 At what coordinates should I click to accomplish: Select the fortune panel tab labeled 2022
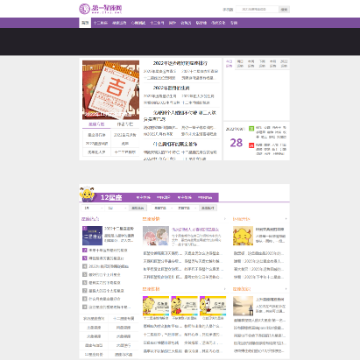[284, 64]
